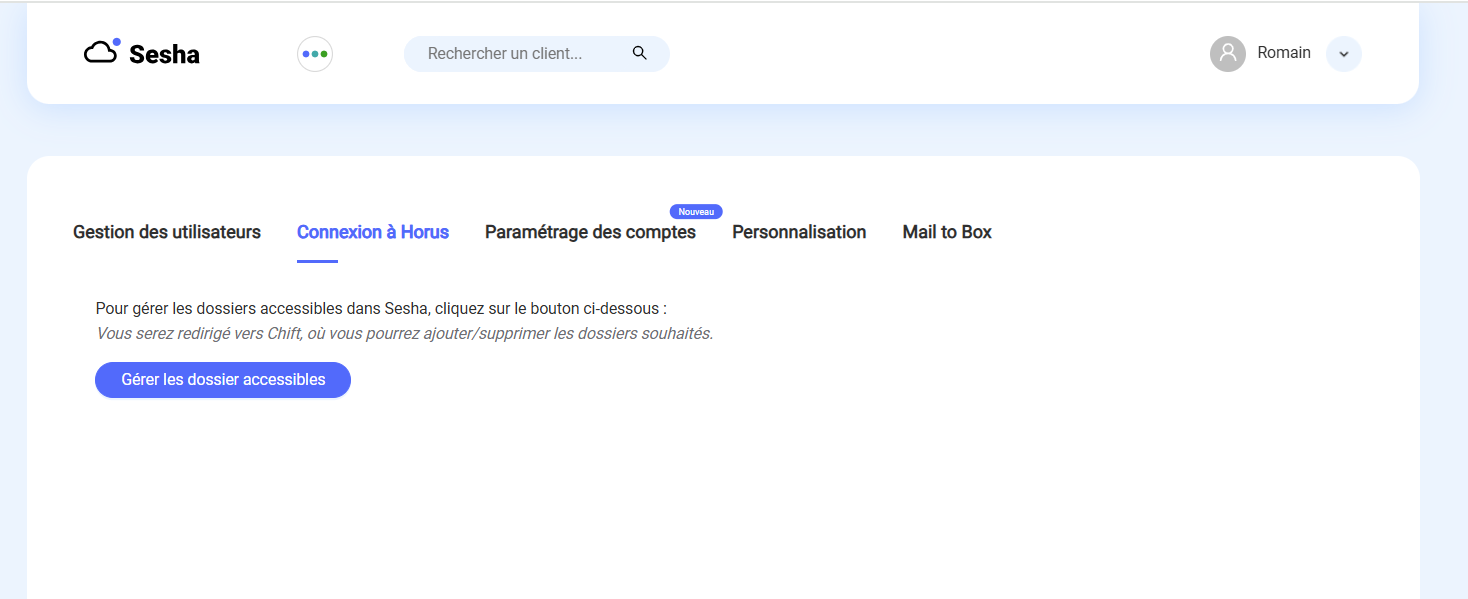
Task: Click the Romain user avatar icon
Action: click(1228, 54)
